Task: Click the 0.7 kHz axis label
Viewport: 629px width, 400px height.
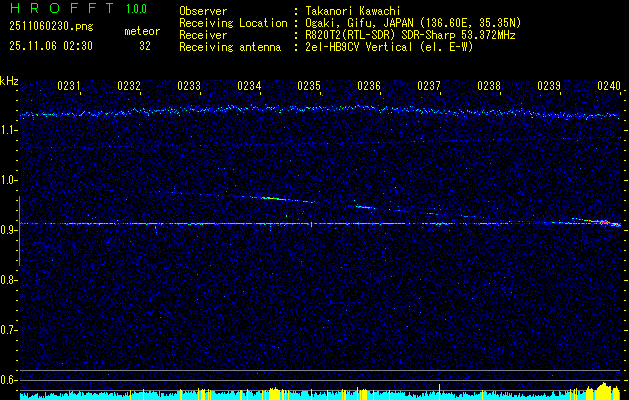Action: click(9, 330)
